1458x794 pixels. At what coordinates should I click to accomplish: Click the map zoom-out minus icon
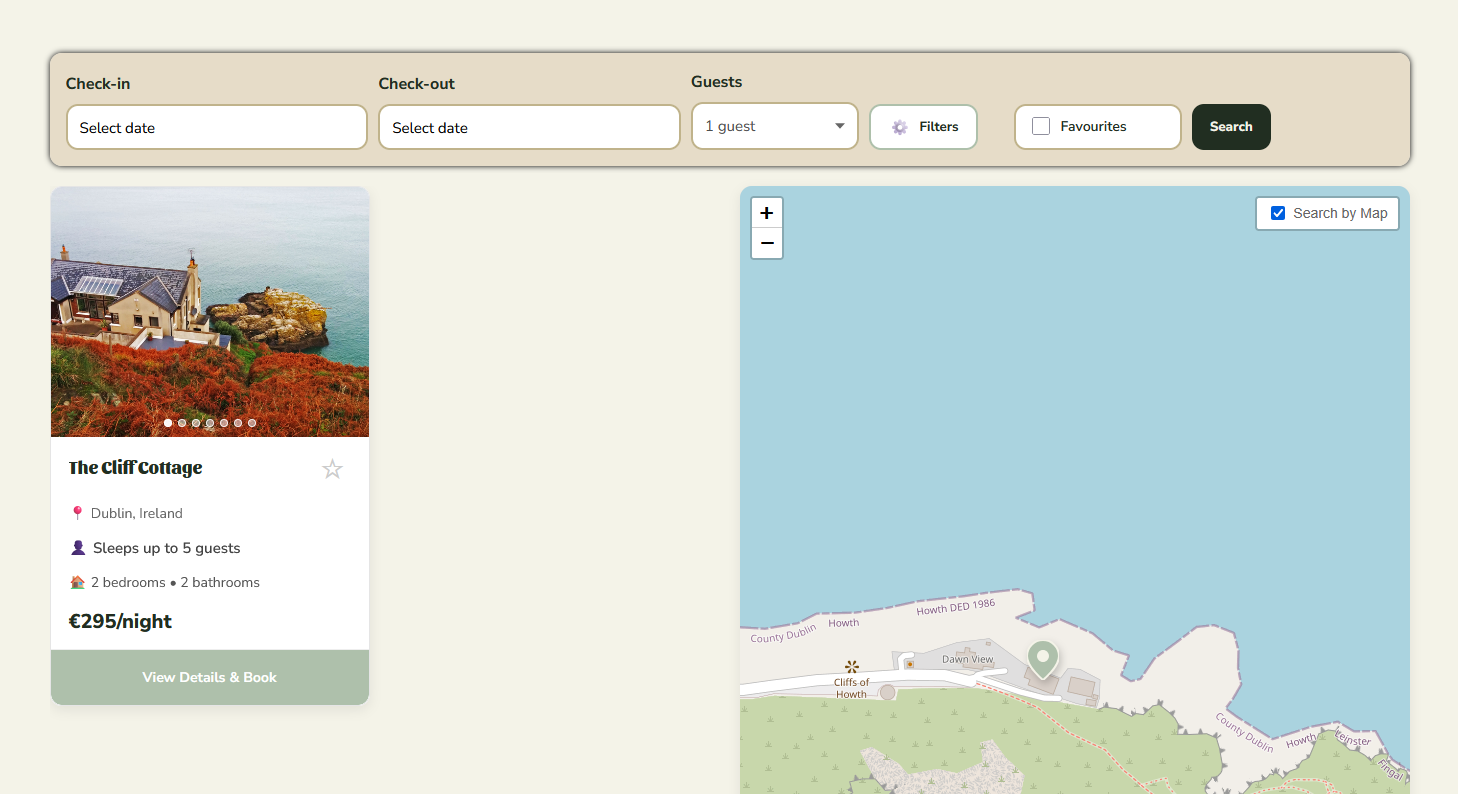tap(766, 243)
